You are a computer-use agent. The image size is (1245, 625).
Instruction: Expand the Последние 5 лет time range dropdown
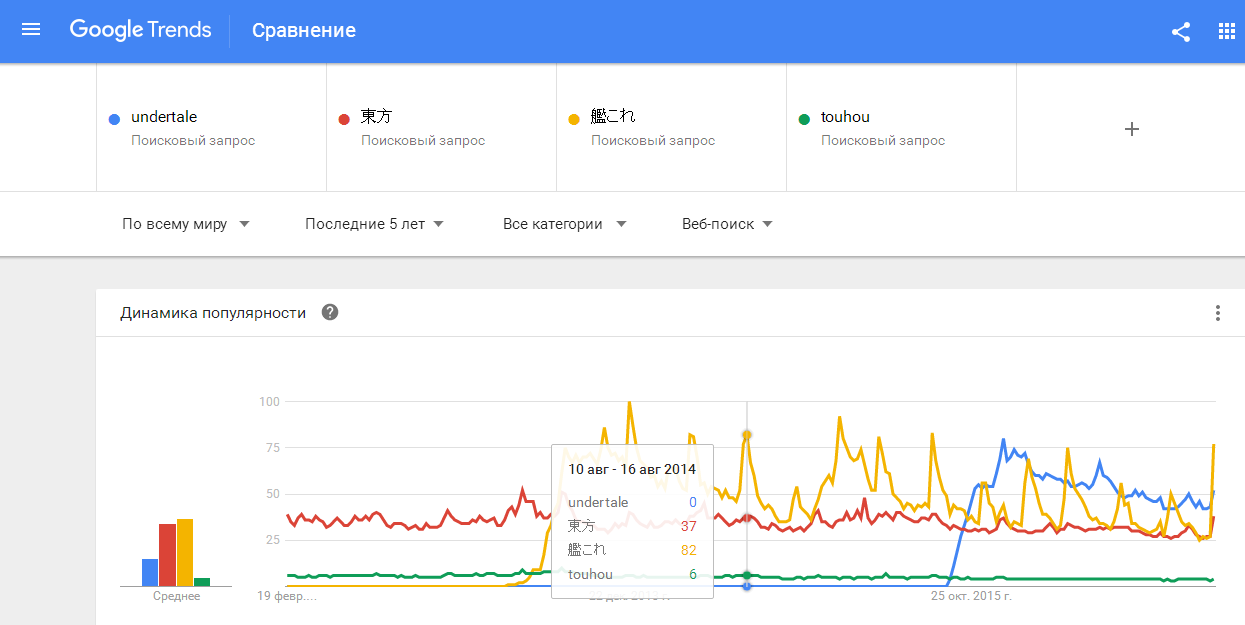375,224
